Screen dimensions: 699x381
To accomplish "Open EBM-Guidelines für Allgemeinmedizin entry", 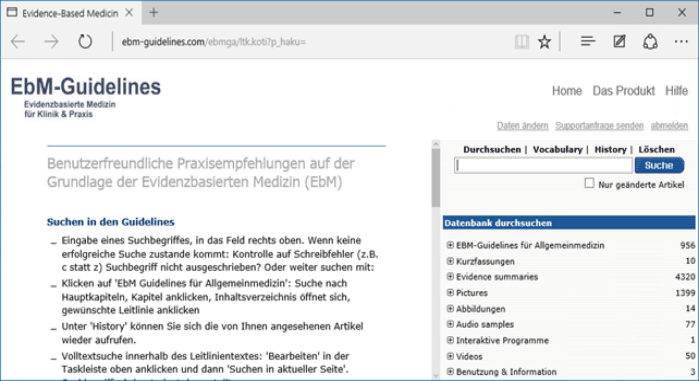I will pos(530,246).
